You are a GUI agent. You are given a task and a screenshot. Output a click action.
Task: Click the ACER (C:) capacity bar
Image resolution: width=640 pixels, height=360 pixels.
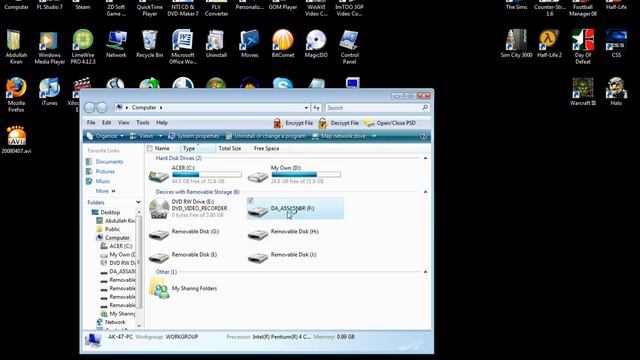pos(207,174)
